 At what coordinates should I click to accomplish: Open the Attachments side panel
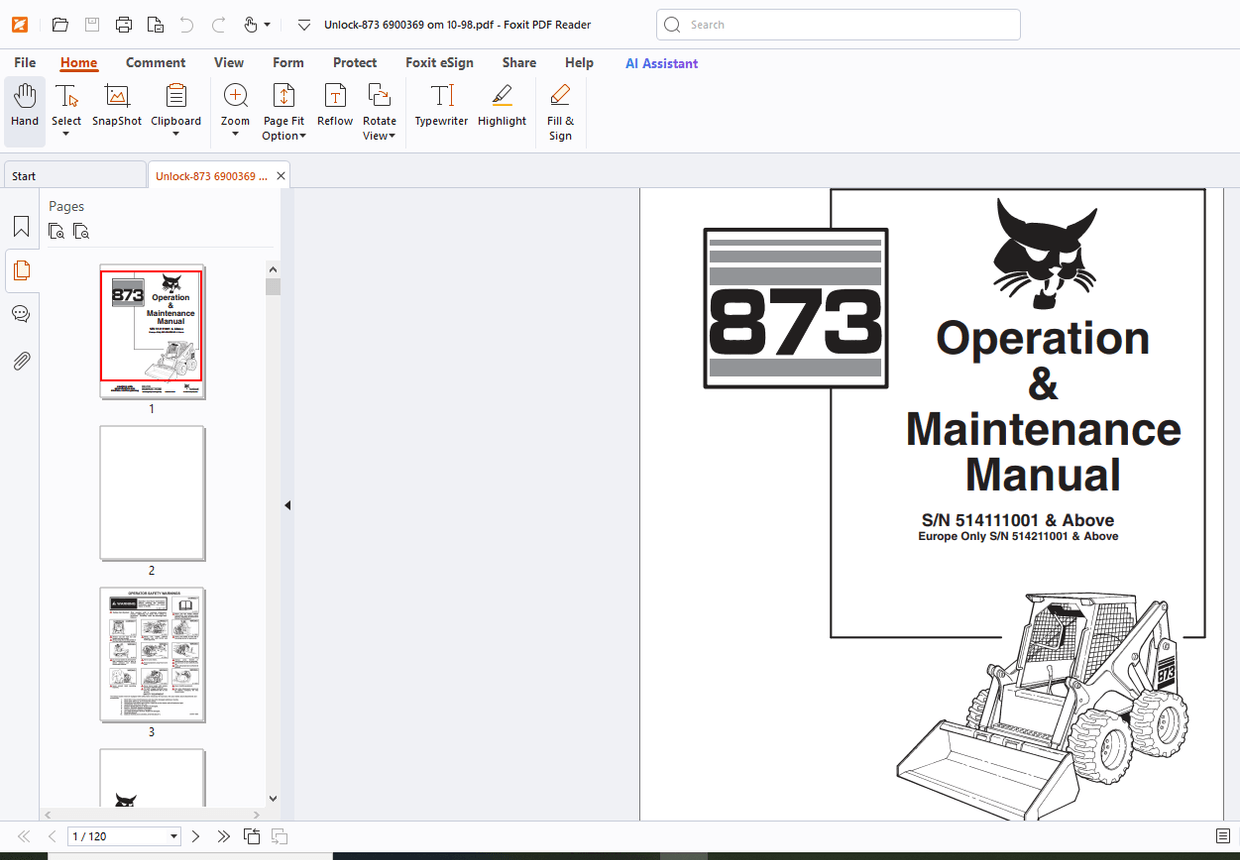pyautogui.click(x=21, y=361)
